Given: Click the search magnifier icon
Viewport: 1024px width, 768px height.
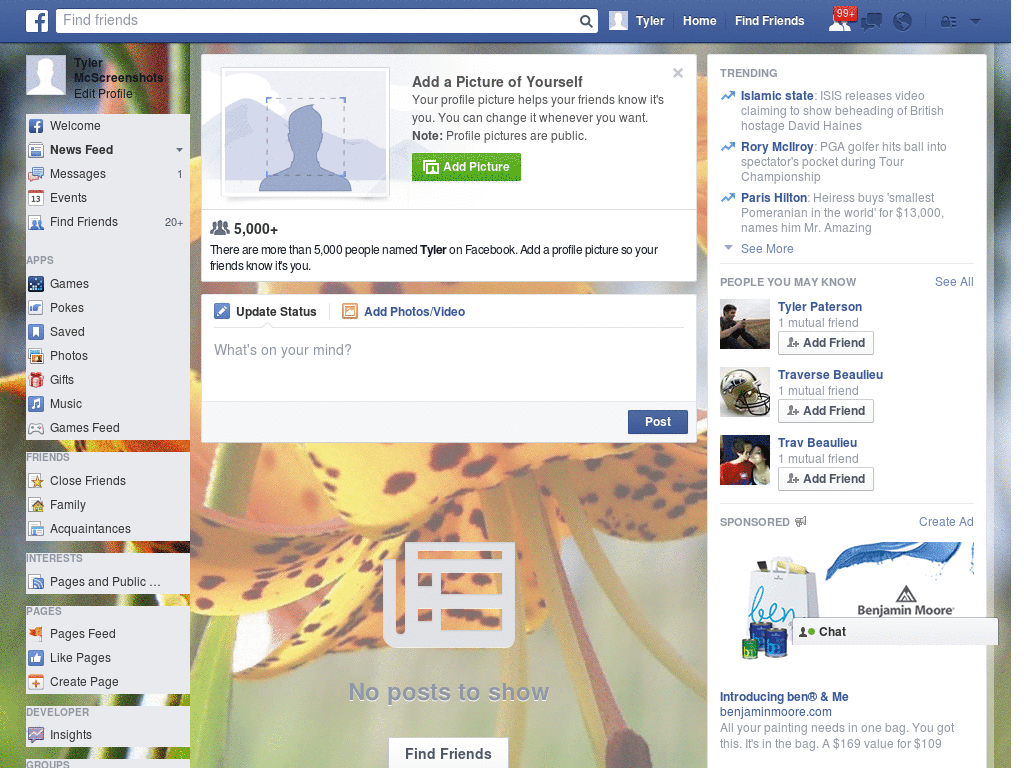Looking at the screenshot, I should pos(586,21).
